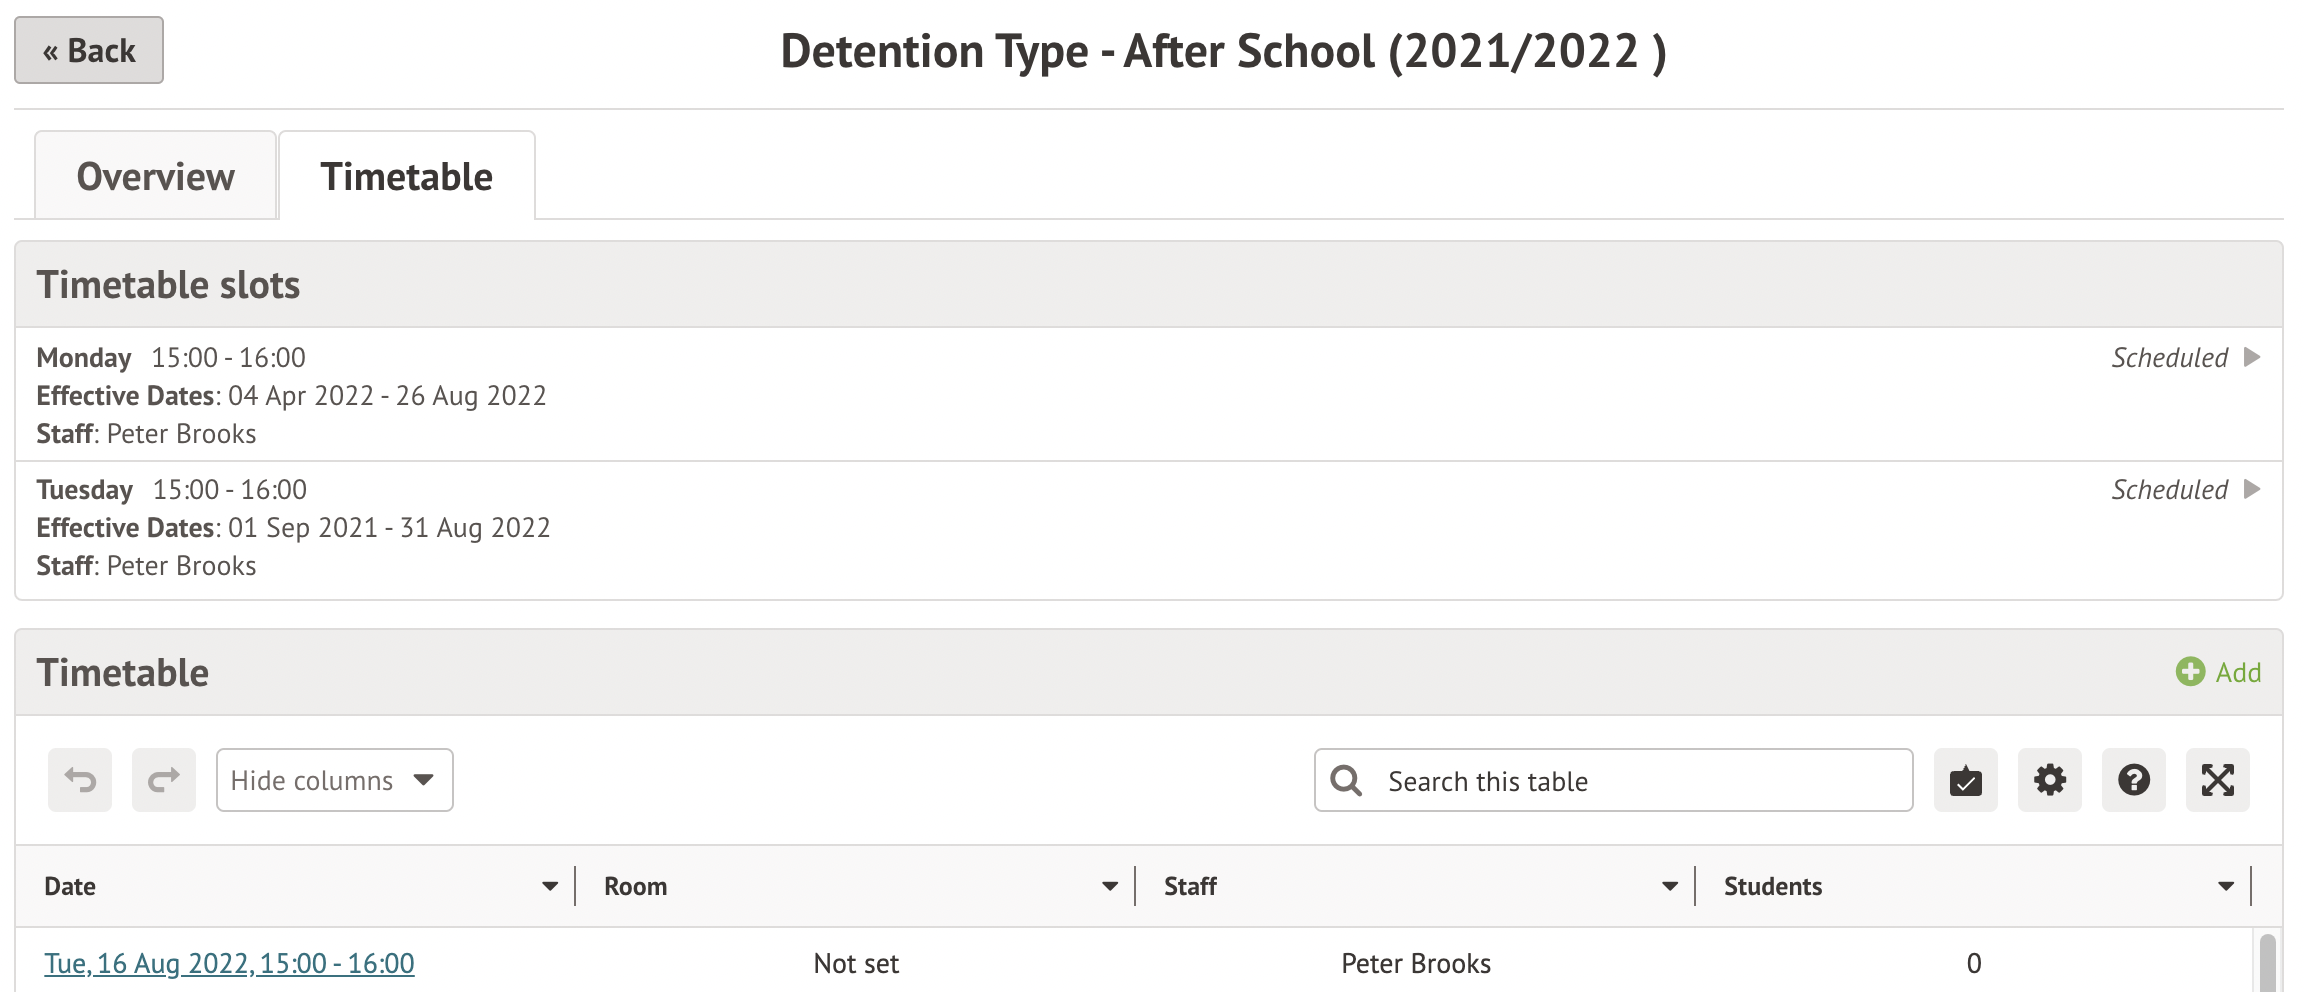Expand the Monday scheduled slot arrow

(2252, 357)
